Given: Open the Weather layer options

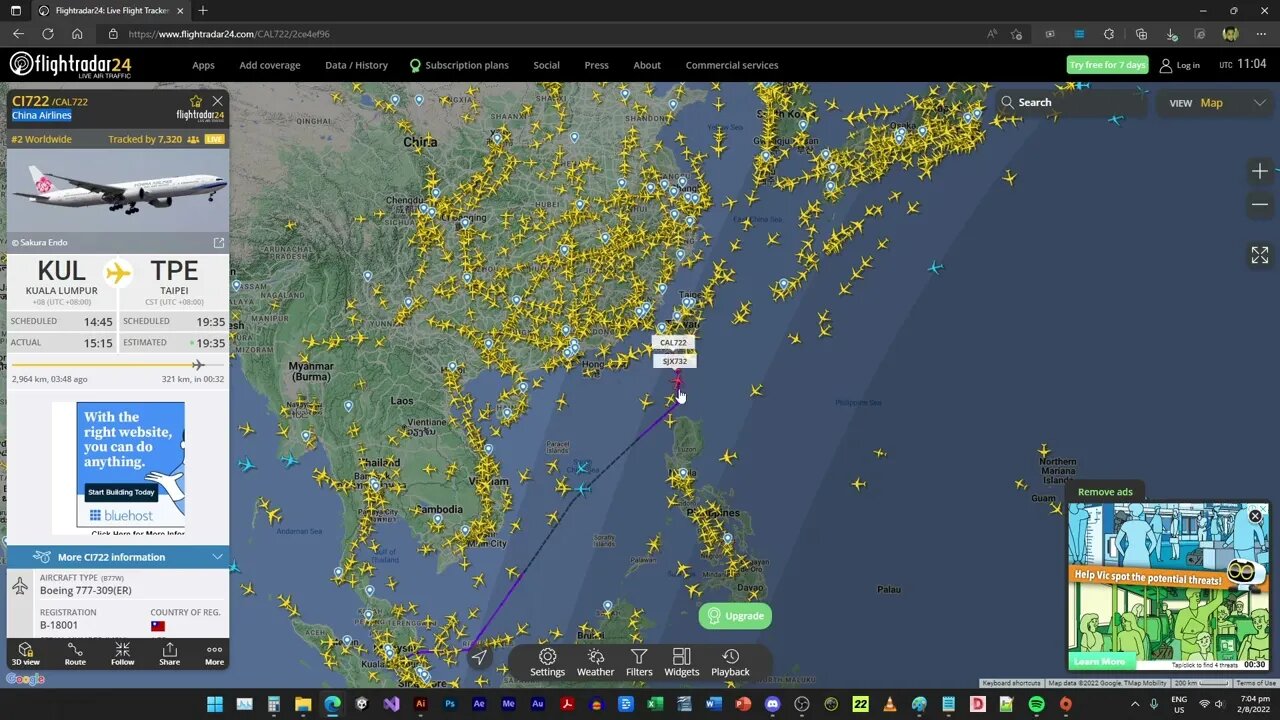Looking at the screenshot, I should pyautogui.click(x=595, y=662).
